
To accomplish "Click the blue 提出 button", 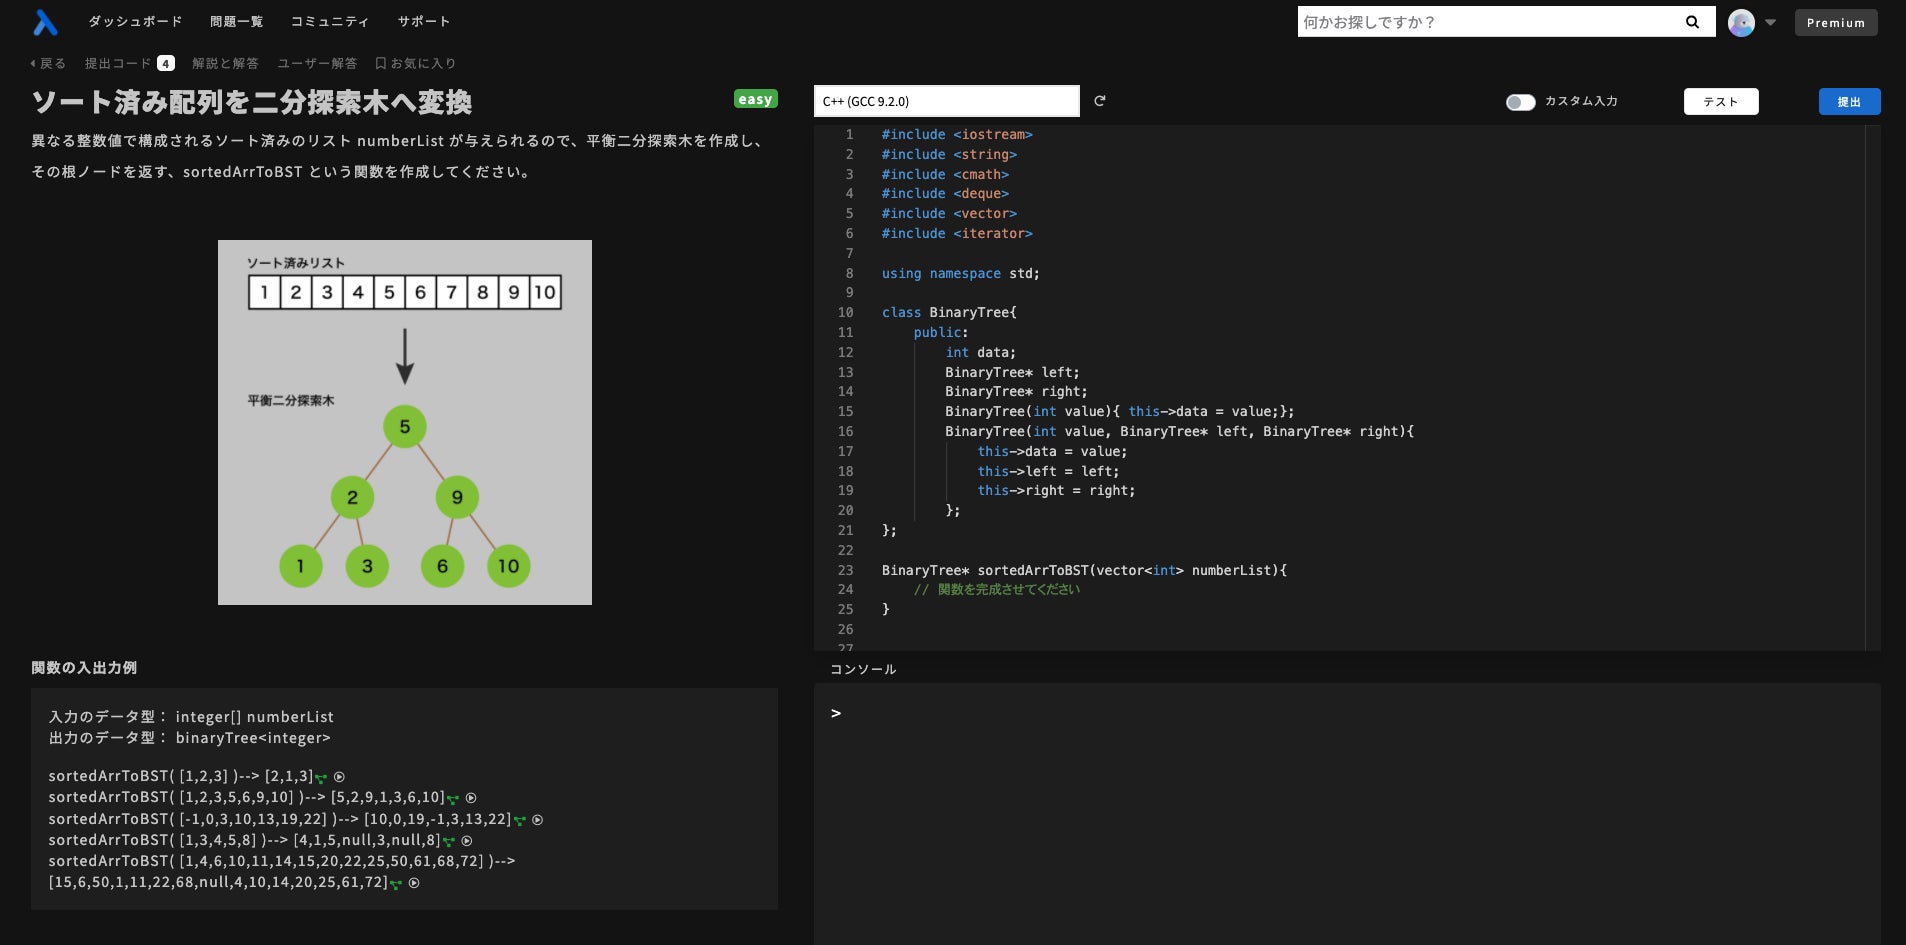I will (1849, 101).
